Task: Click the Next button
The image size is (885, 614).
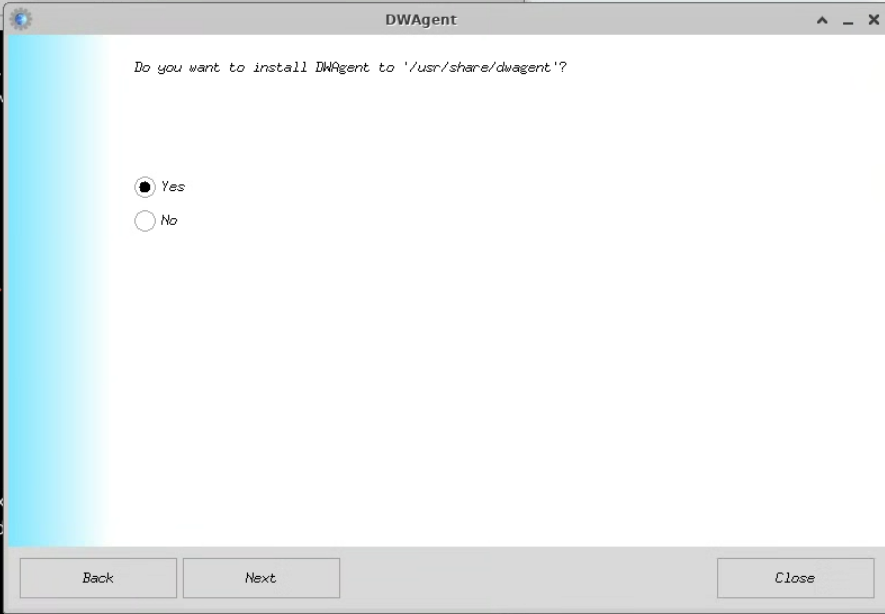Action: click(261, 578)
